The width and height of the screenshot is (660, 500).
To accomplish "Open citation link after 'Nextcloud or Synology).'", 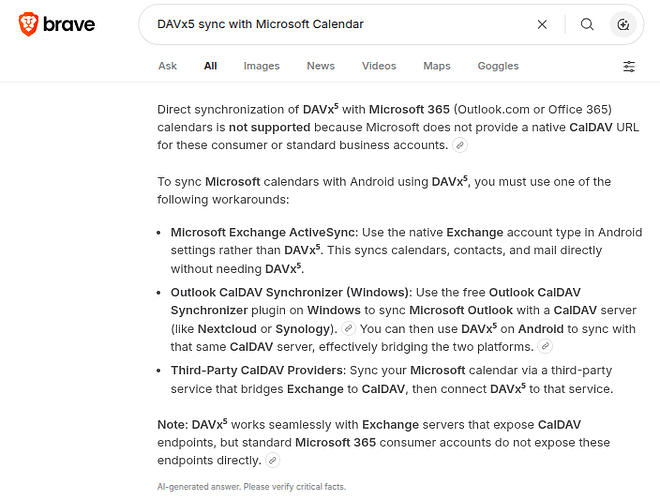I will tap(349, 328).
